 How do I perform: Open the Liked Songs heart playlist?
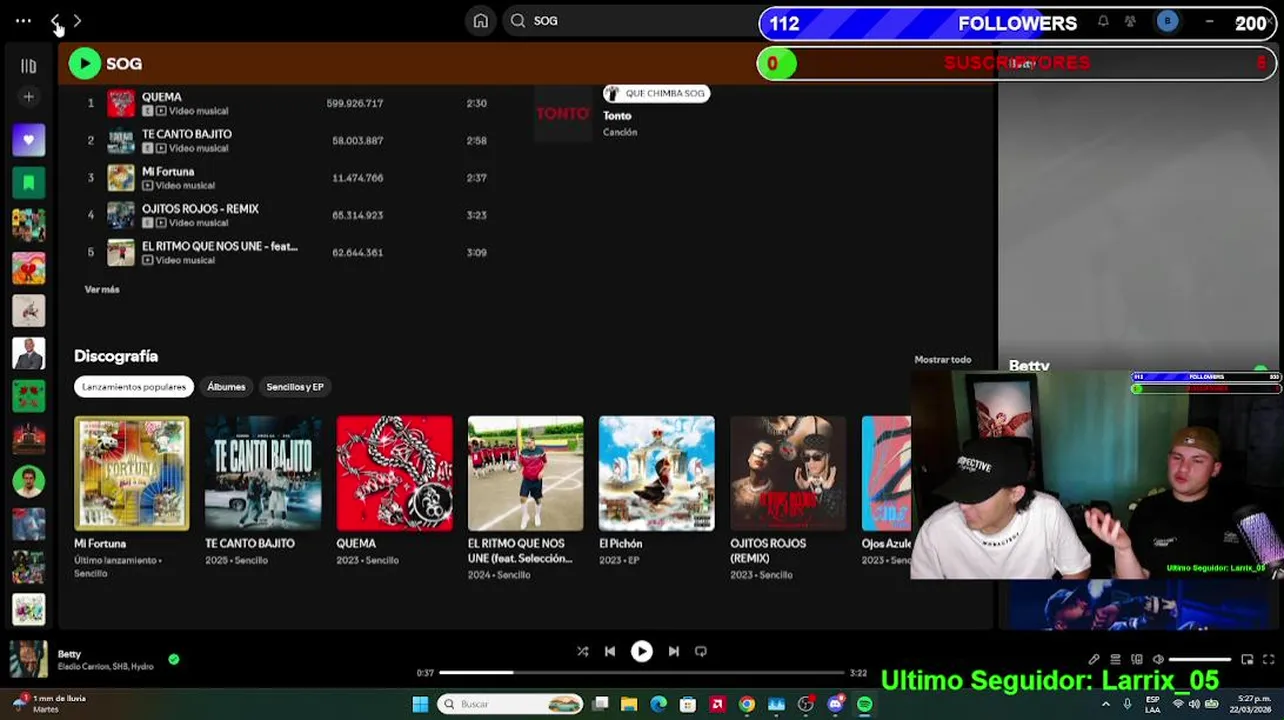28,140
